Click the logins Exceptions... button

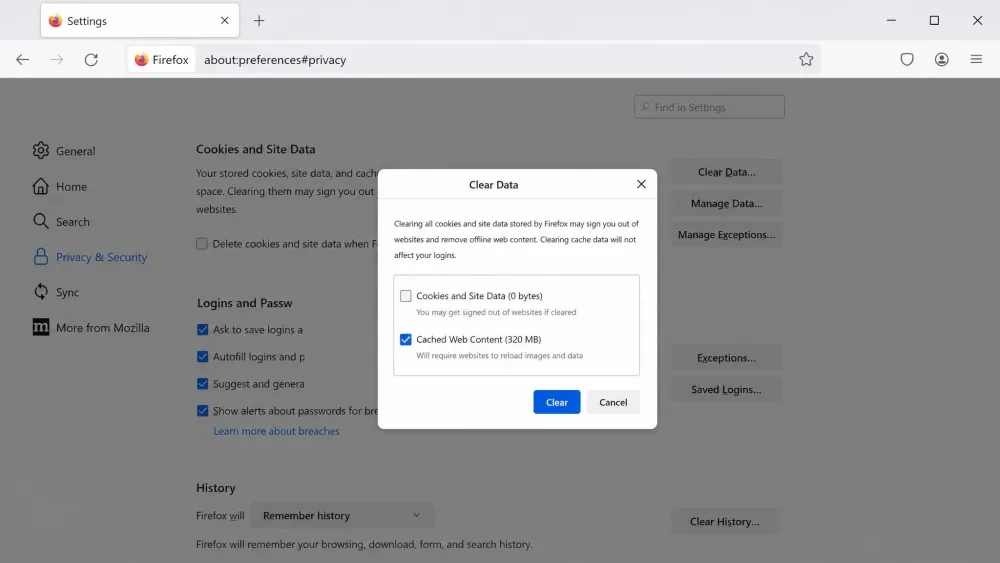click(726, 358)
